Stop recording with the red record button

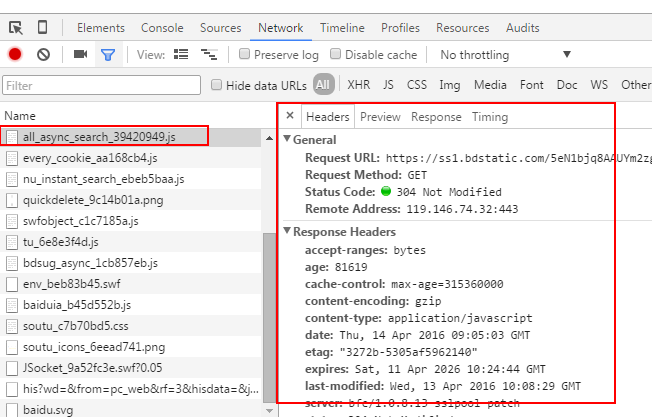[x=15, y=55]
